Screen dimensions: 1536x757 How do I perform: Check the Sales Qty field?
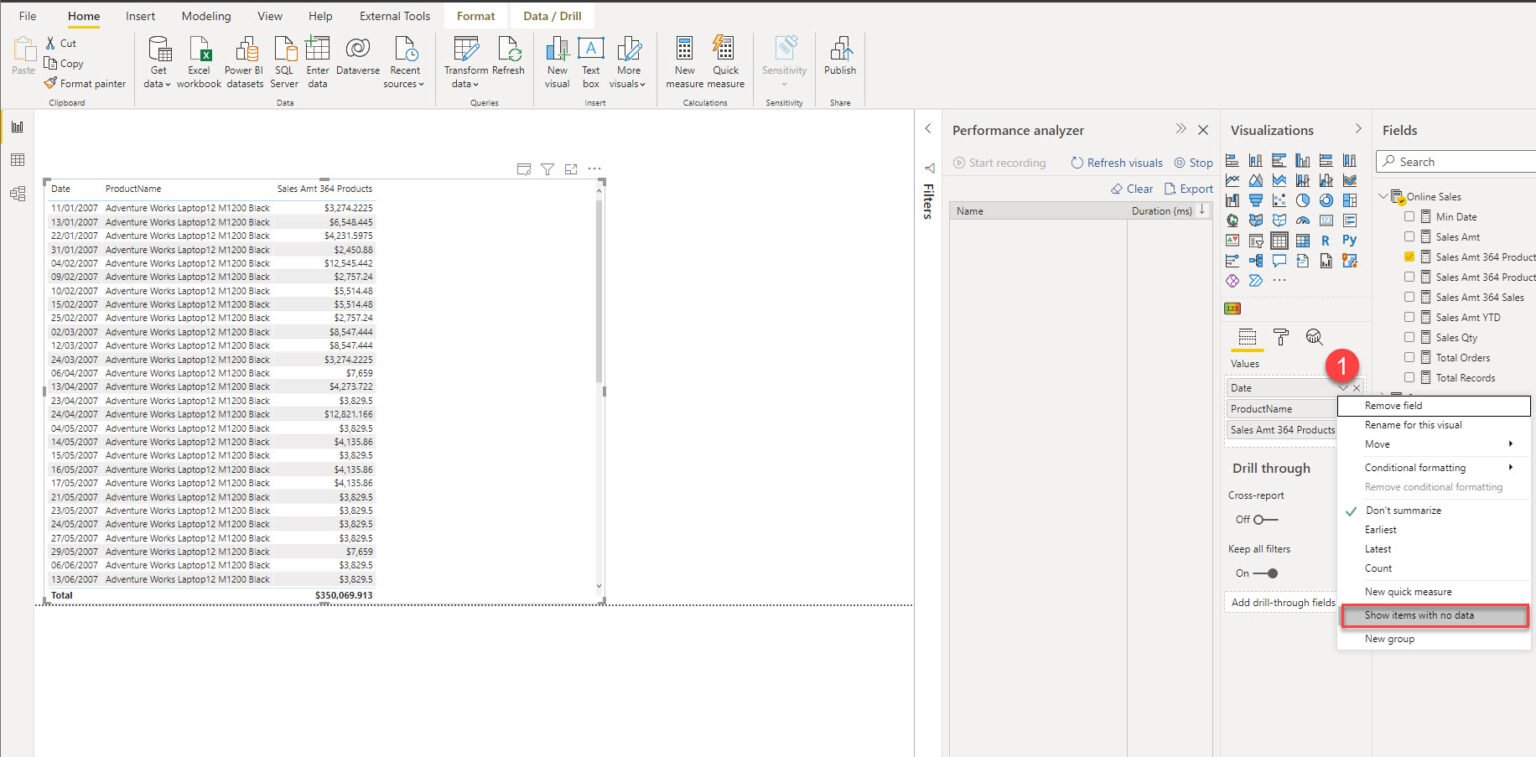(1410, 337)
